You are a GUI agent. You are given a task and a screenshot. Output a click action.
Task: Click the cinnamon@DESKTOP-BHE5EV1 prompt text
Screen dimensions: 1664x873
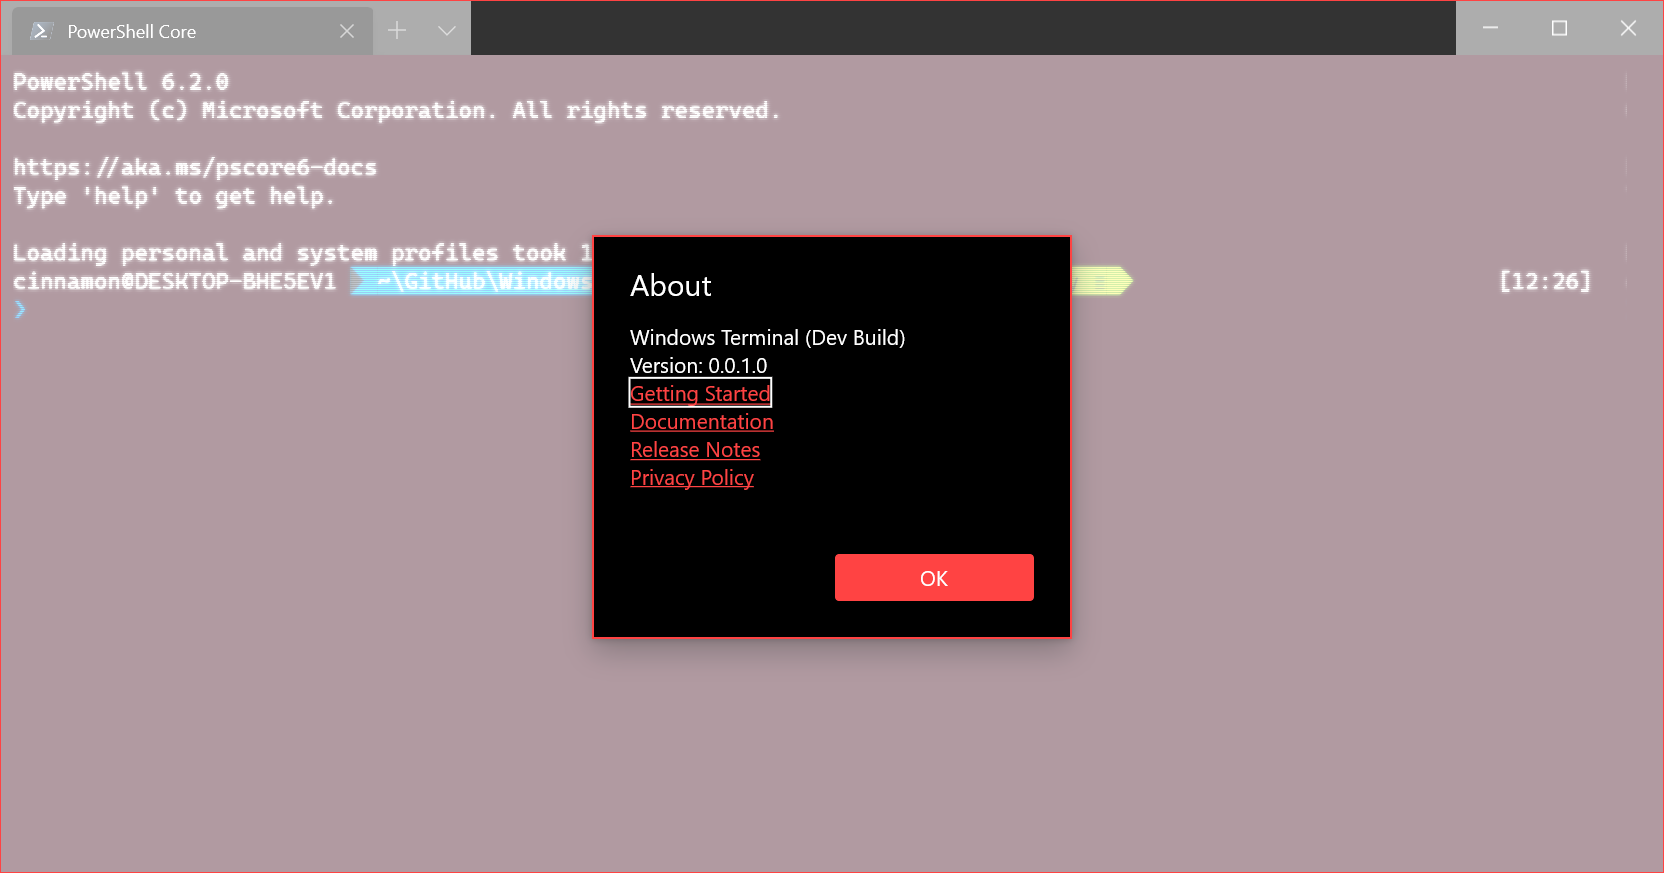coord(175,281)
